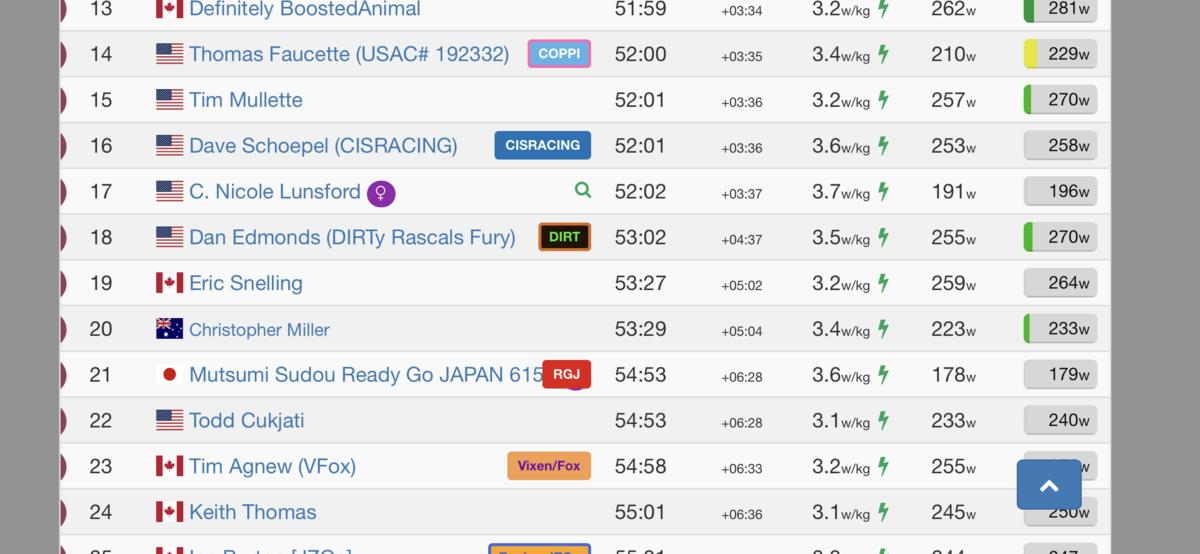This screenshot has width=1200, height=554.
Task: Select the 233w power box for Christopher Miller
Action: (1060, 328)
